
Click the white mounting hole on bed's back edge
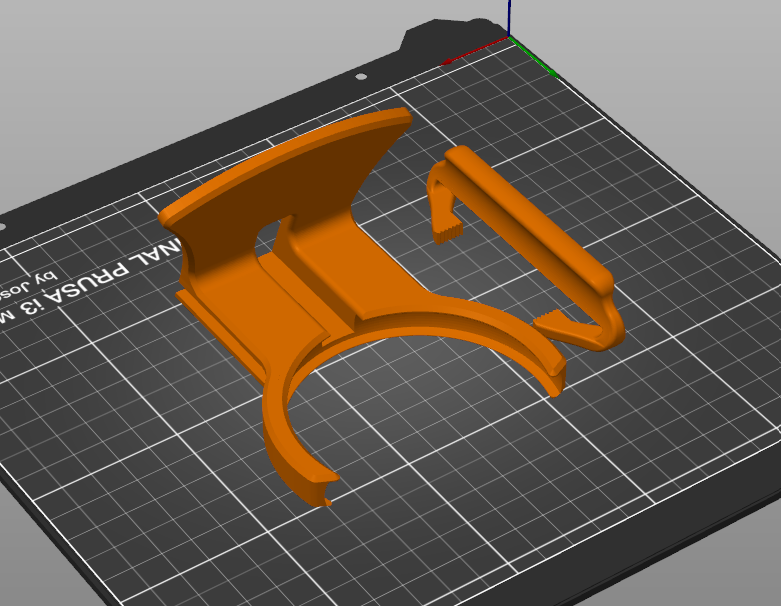coord(361,77)
